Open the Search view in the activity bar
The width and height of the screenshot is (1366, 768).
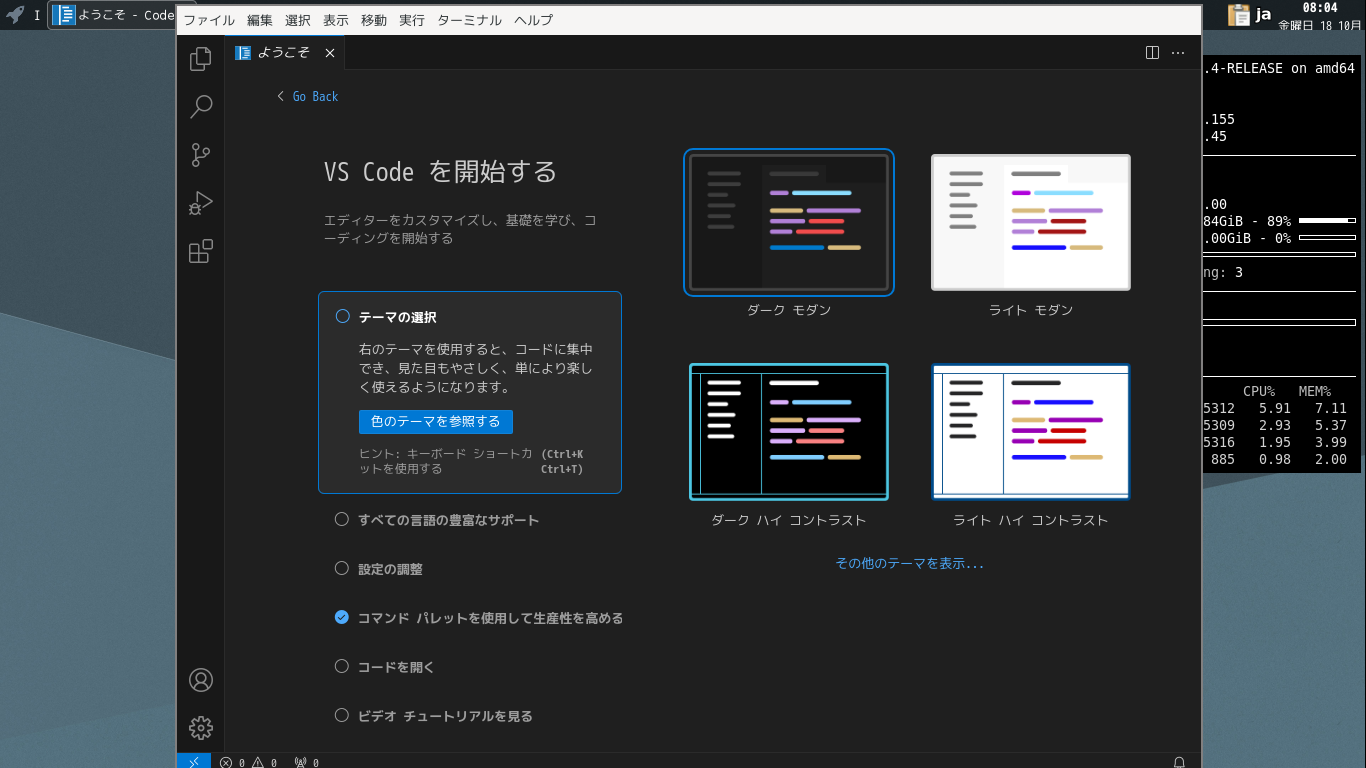click(x=201, y=107)
